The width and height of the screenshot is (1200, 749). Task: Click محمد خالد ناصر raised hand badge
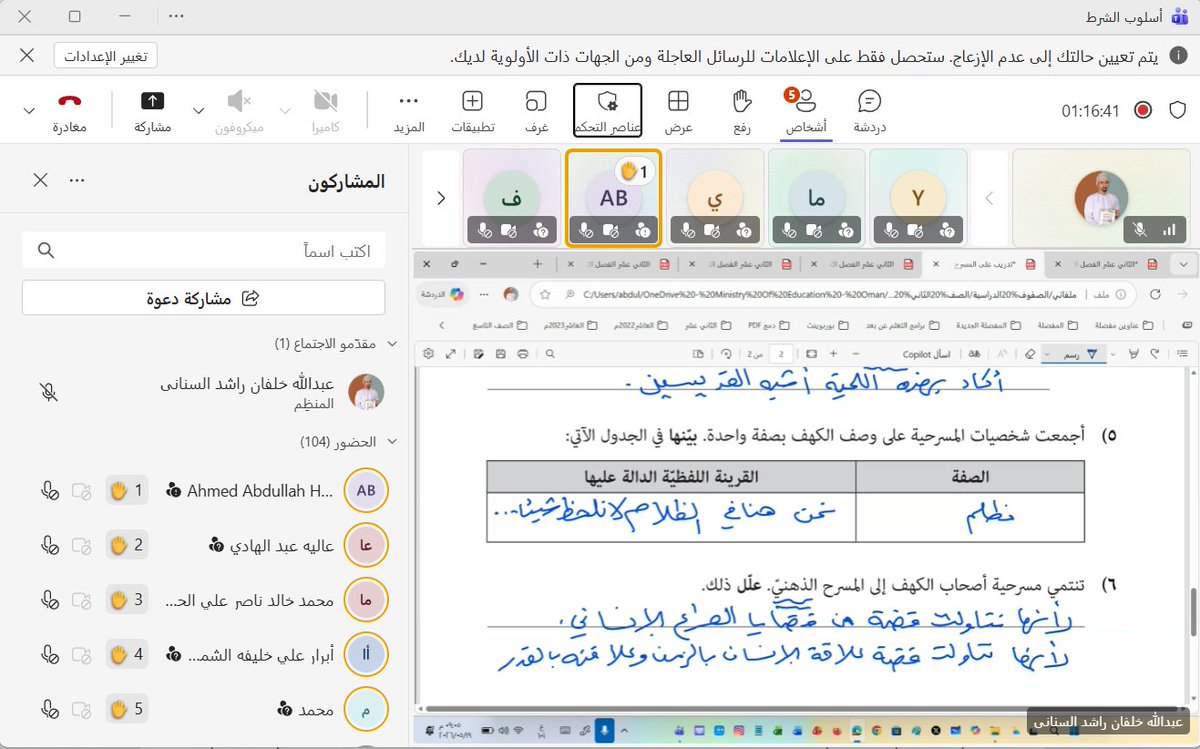(128, 600)
